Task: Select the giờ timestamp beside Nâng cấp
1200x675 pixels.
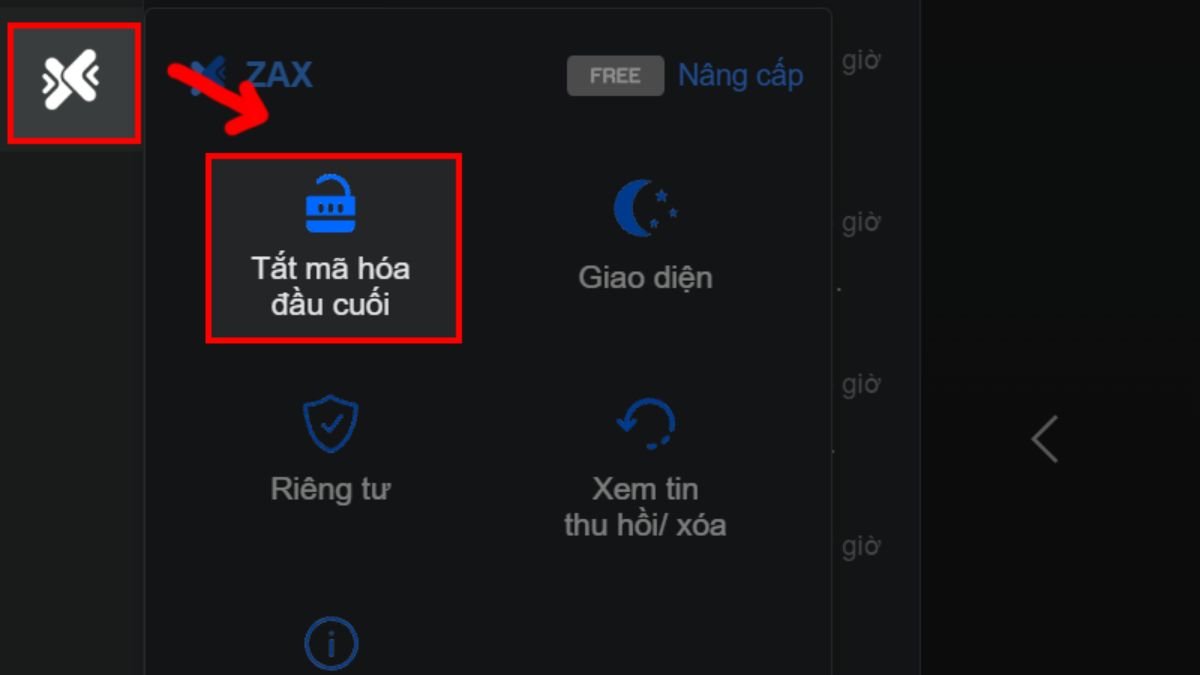Action: coord(861,61)
